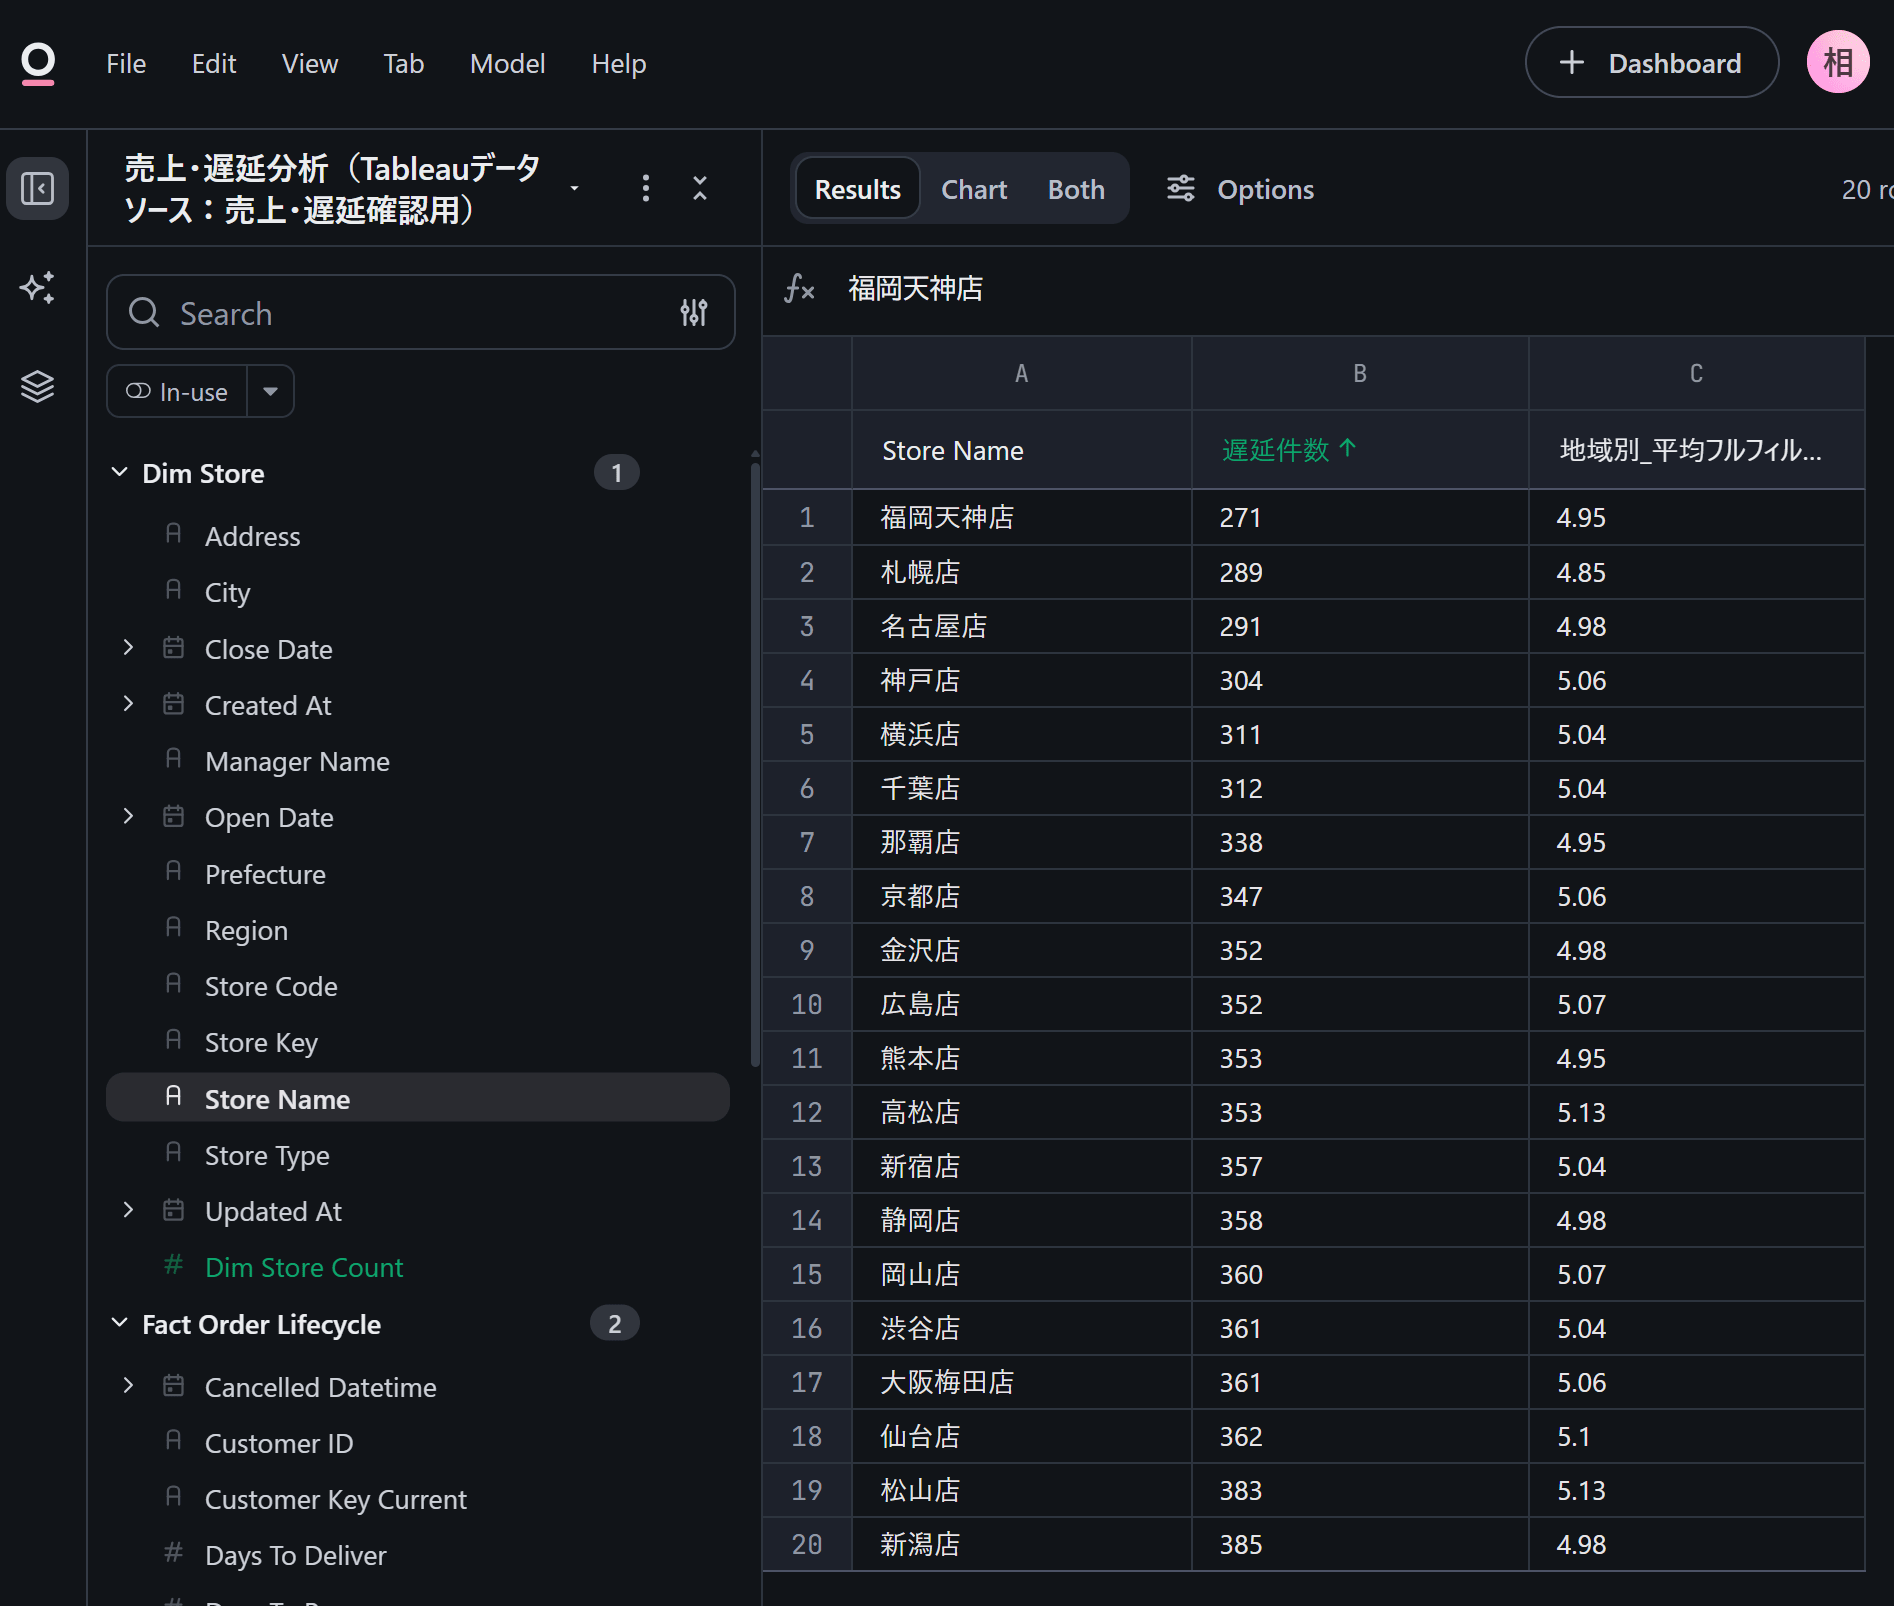Click the fx formula icon

tap(800, 289)
